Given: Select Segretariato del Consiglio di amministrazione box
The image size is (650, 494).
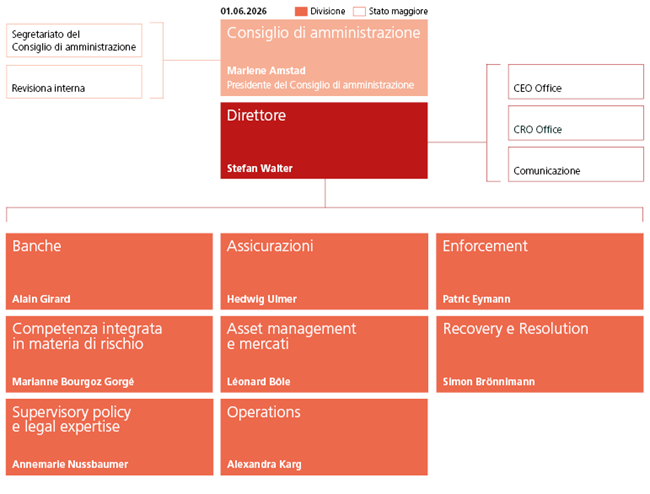Looking at the screenshot, I should point(74,40).
